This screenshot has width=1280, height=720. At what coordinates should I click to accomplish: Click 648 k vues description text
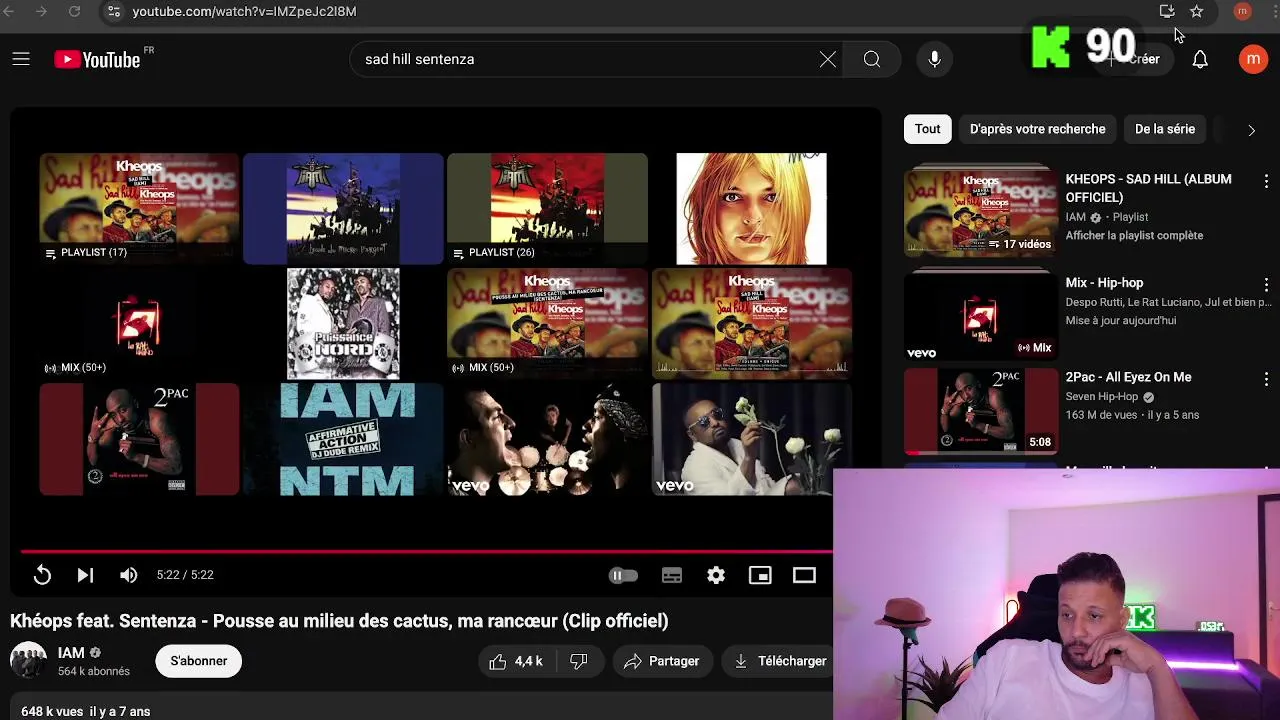(52, 711)
